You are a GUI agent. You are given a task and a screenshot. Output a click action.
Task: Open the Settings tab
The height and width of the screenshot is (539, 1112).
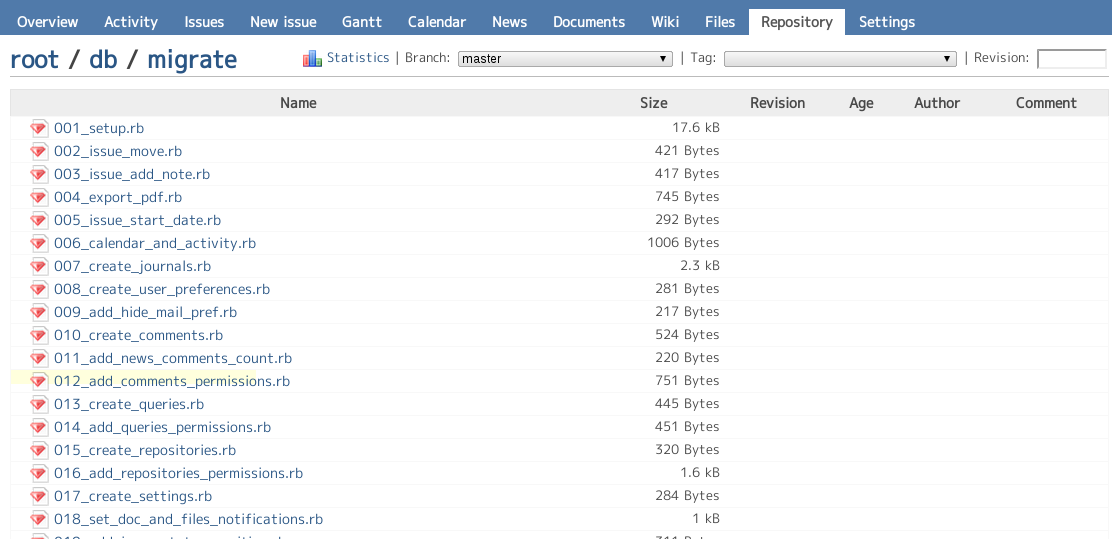click(x=886, y=22)
